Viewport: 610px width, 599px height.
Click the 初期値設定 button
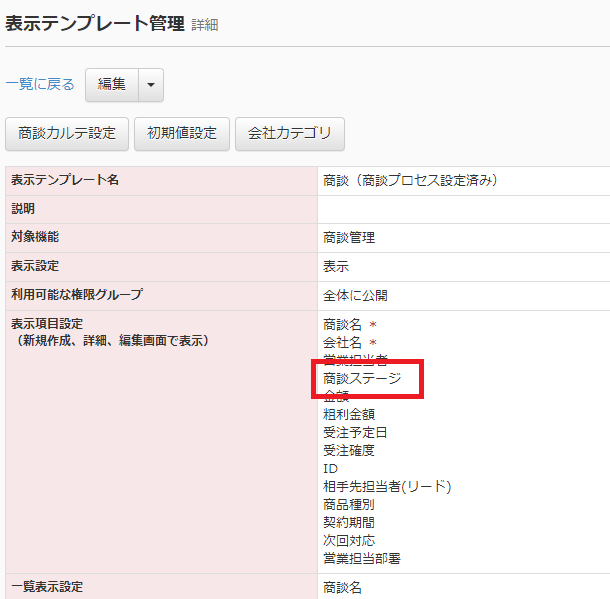click(x=182, y=133)
